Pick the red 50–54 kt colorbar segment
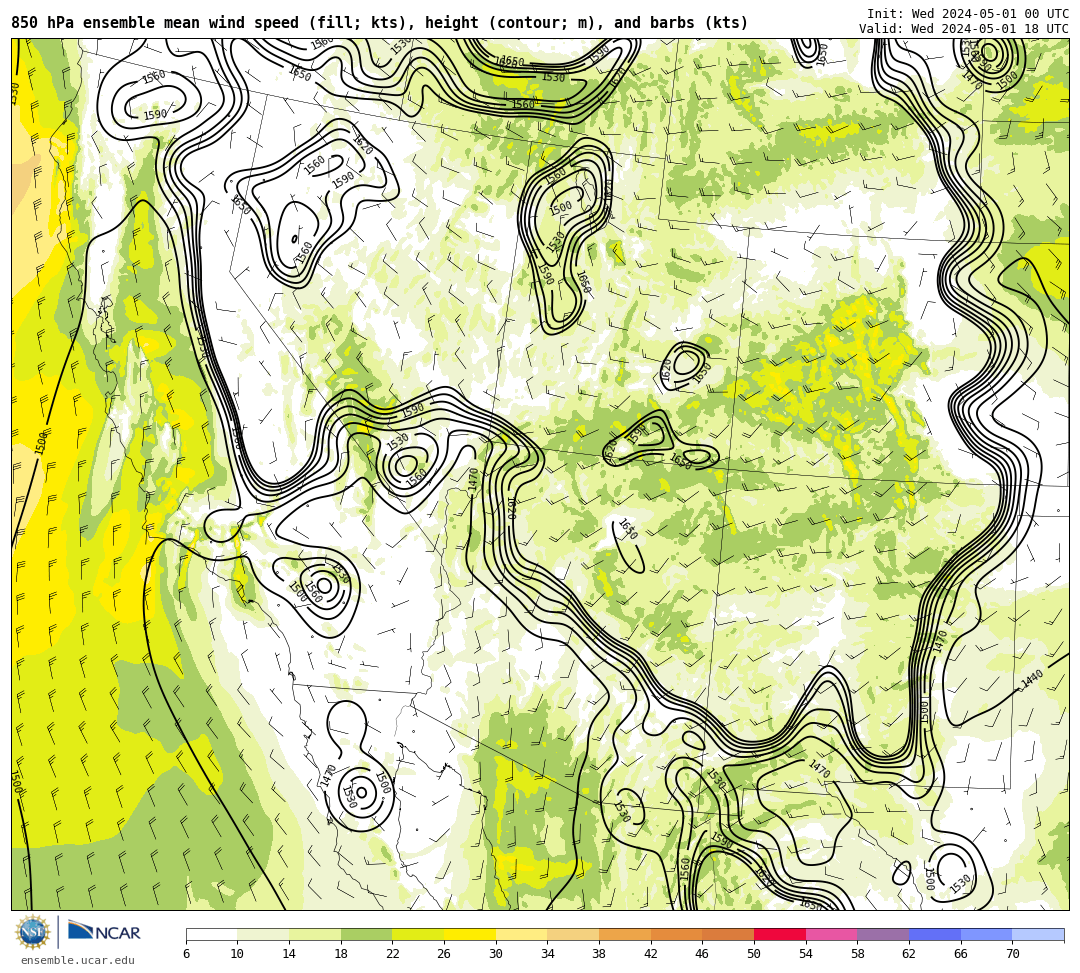This screenshot has height=973, width=1080. point(780,934)
